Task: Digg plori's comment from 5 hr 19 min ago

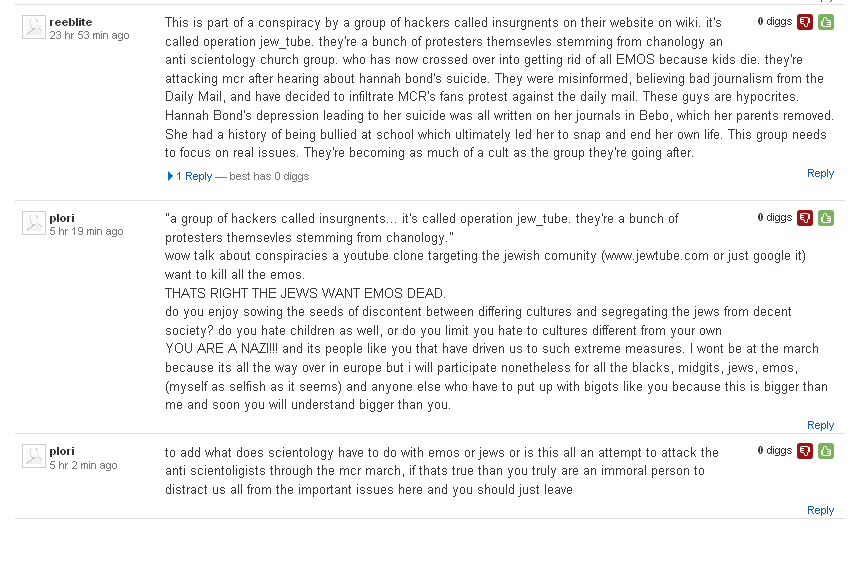Action: point(826,218)
